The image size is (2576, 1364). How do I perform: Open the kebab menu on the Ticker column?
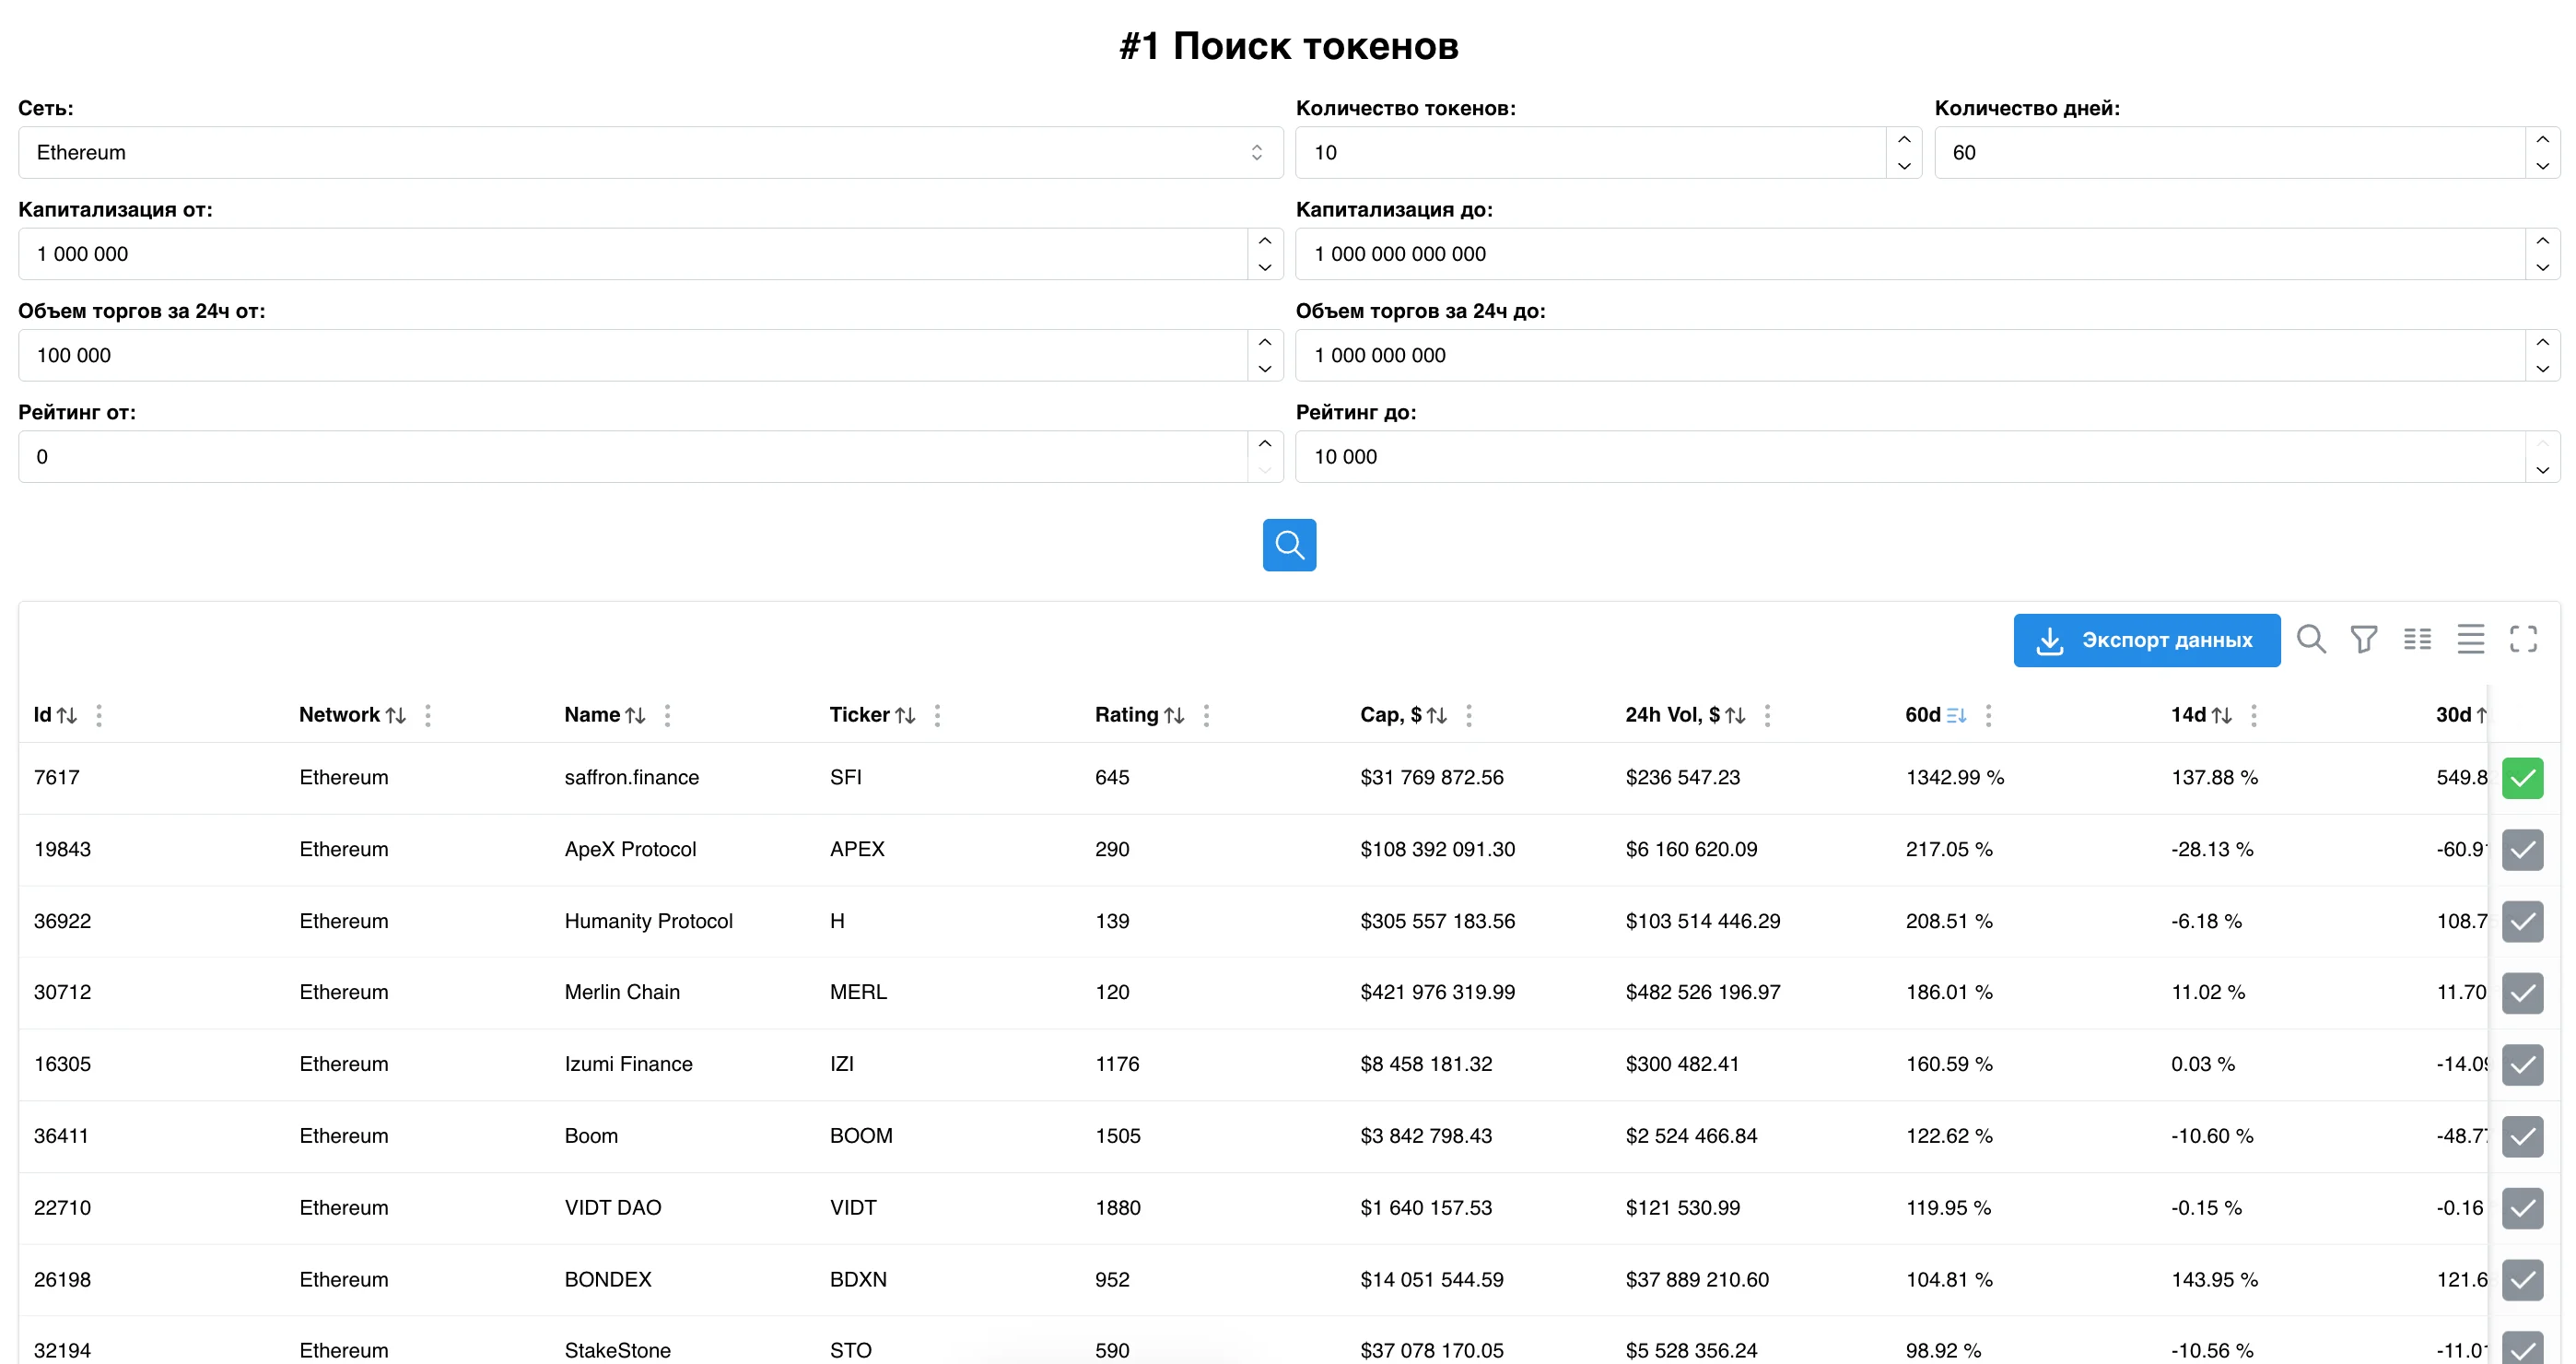(937, 715)
